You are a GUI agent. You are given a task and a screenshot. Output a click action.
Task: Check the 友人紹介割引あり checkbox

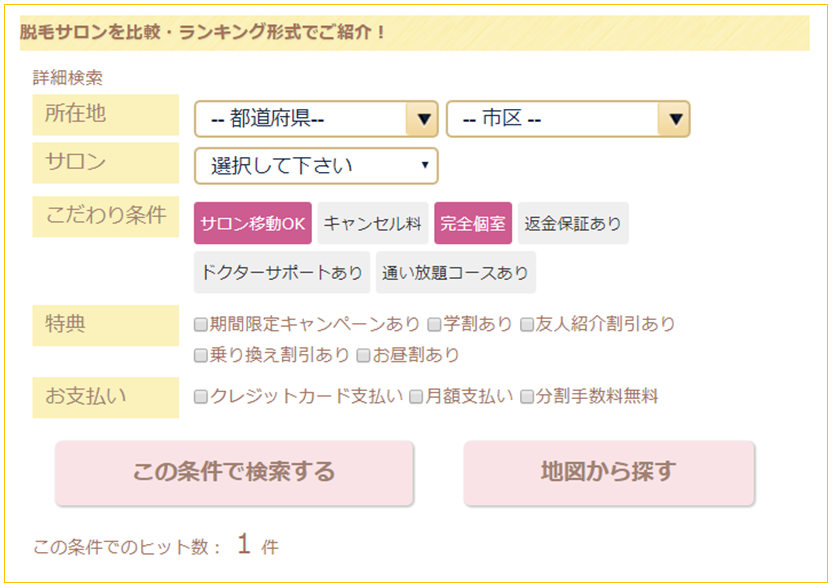coord(527,324)
